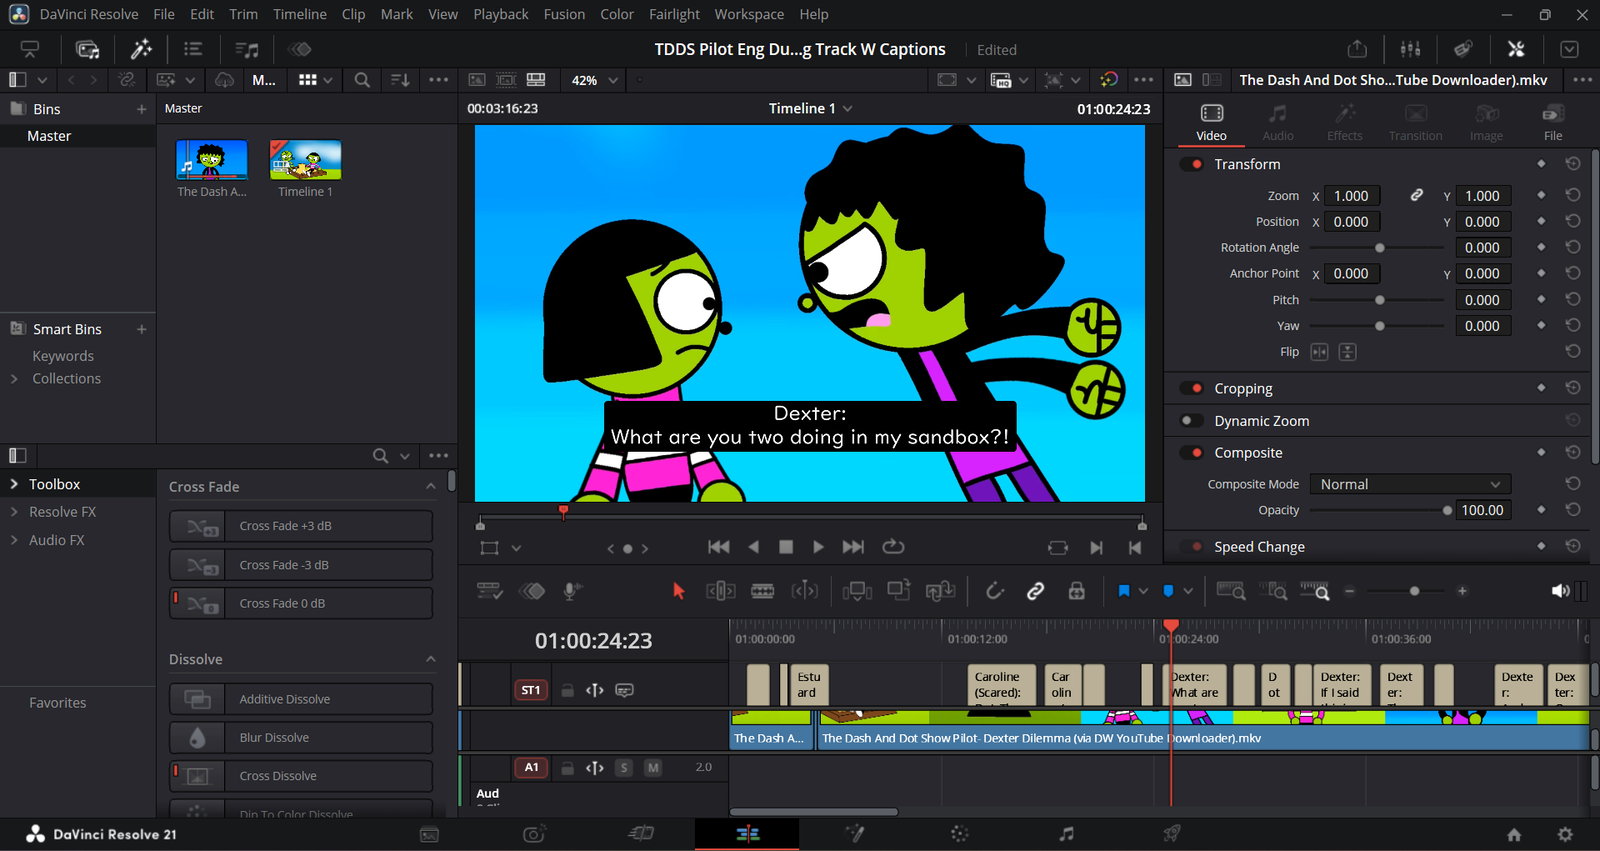Toggle position lock padlock icon

[x=1077, y=591]
